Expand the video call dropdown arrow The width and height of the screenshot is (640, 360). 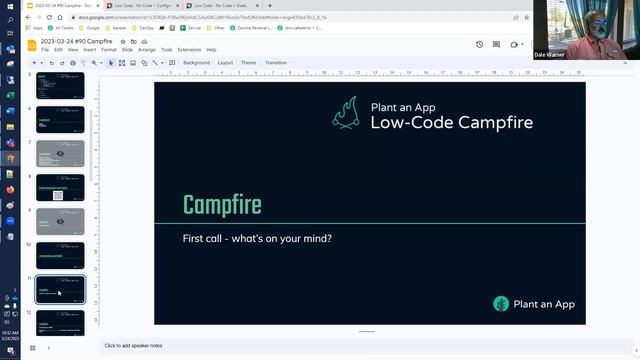coord(522,44)
